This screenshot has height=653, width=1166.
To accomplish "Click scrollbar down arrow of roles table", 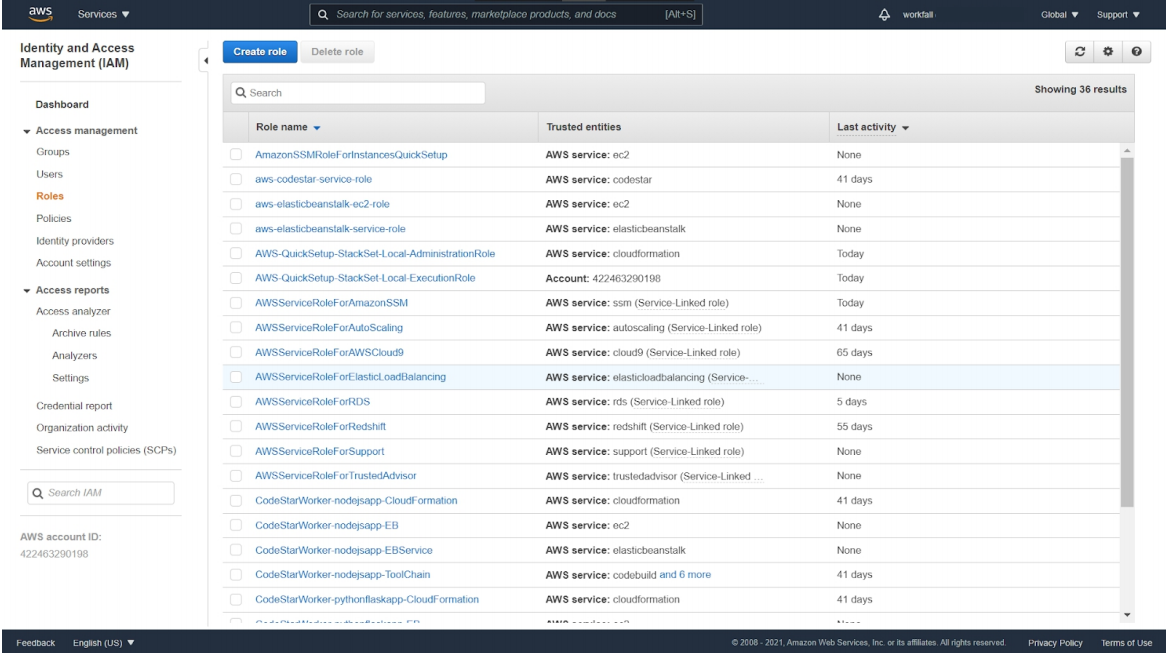I will pos(1127,615).
